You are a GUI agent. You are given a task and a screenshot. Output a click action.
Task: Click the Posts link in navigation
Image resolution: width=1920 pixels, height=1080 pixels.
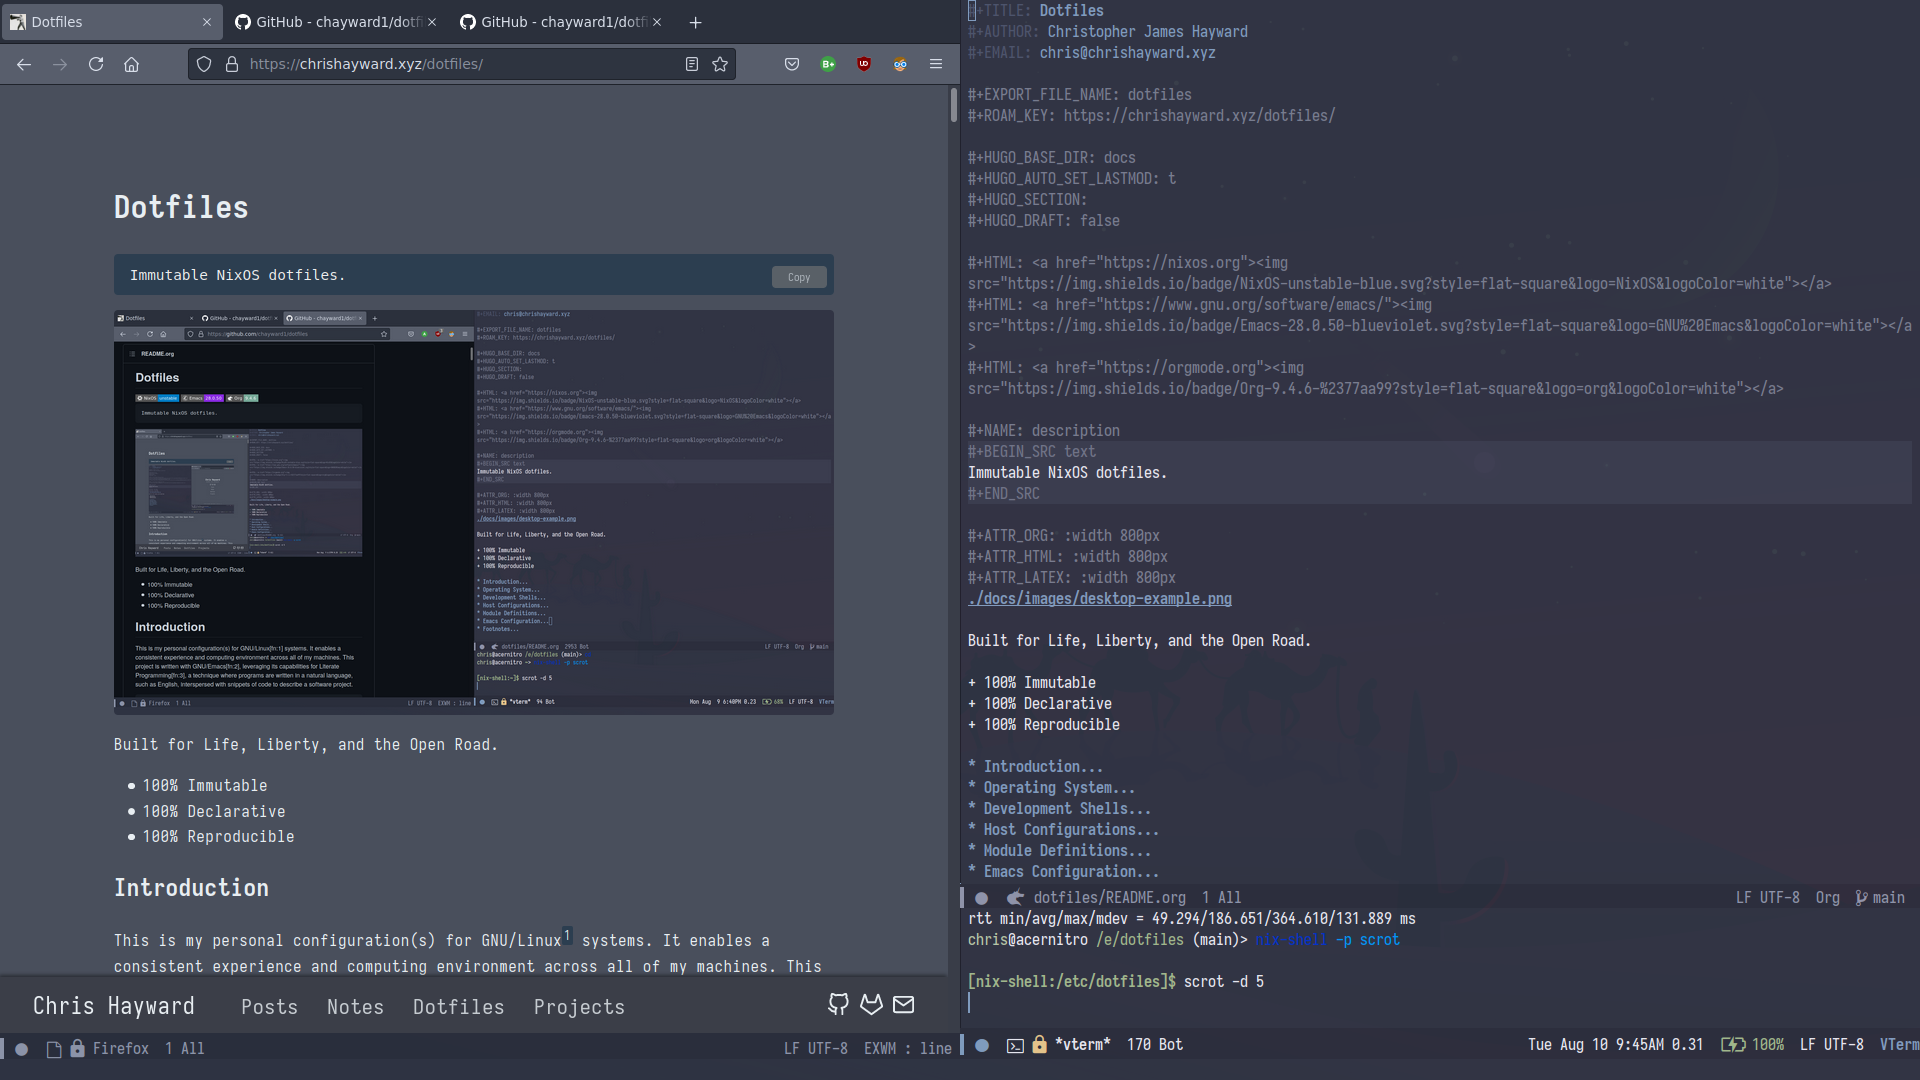pyautogui.click(x=269, y=1006)
